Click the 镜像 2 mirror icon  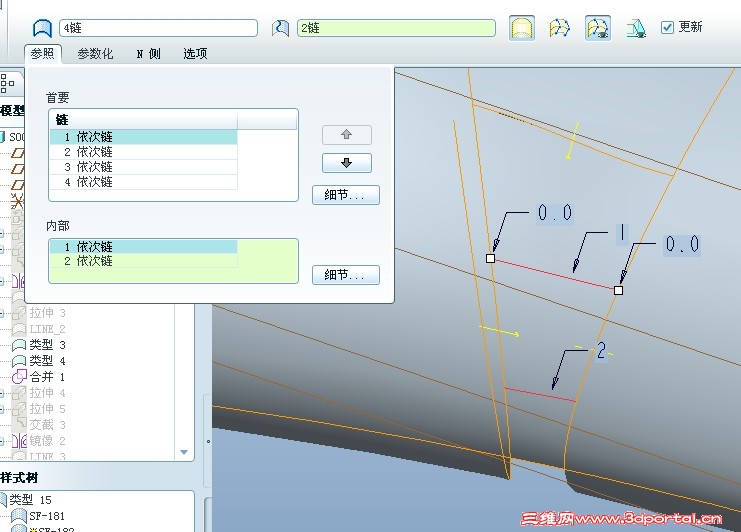click(19, 441)
